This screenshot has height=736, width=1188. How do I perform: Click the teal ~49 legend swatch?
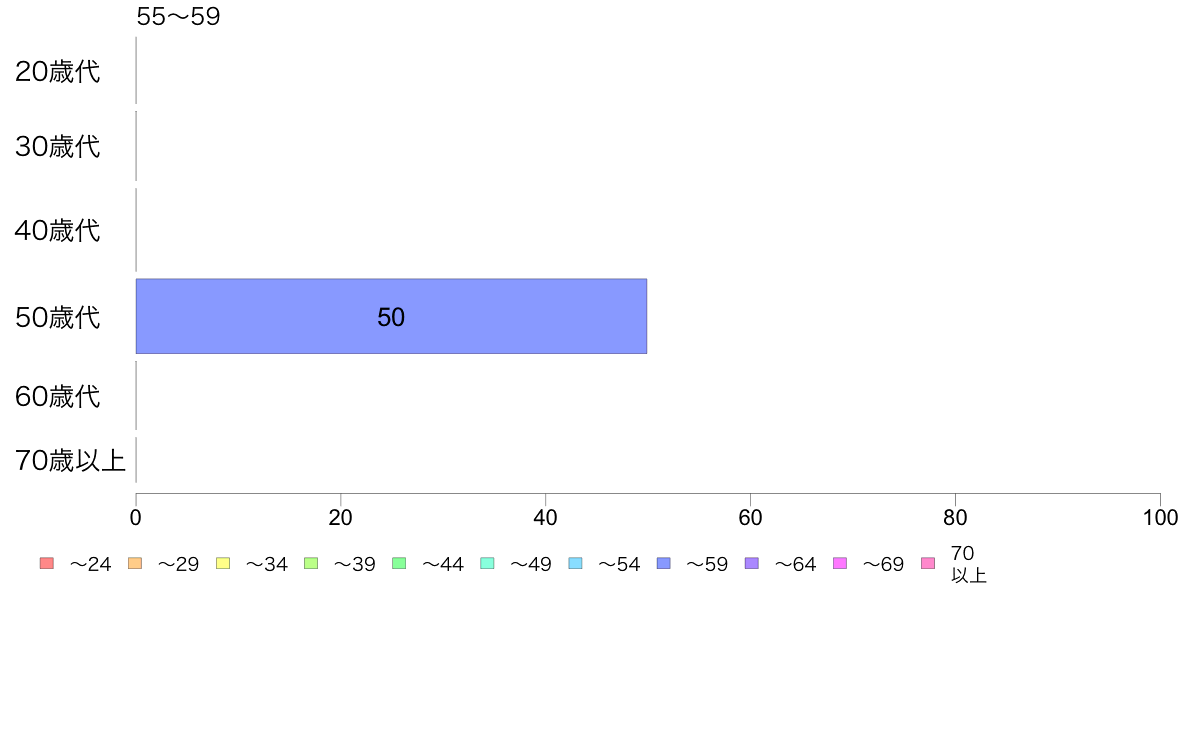click(487, 563)
